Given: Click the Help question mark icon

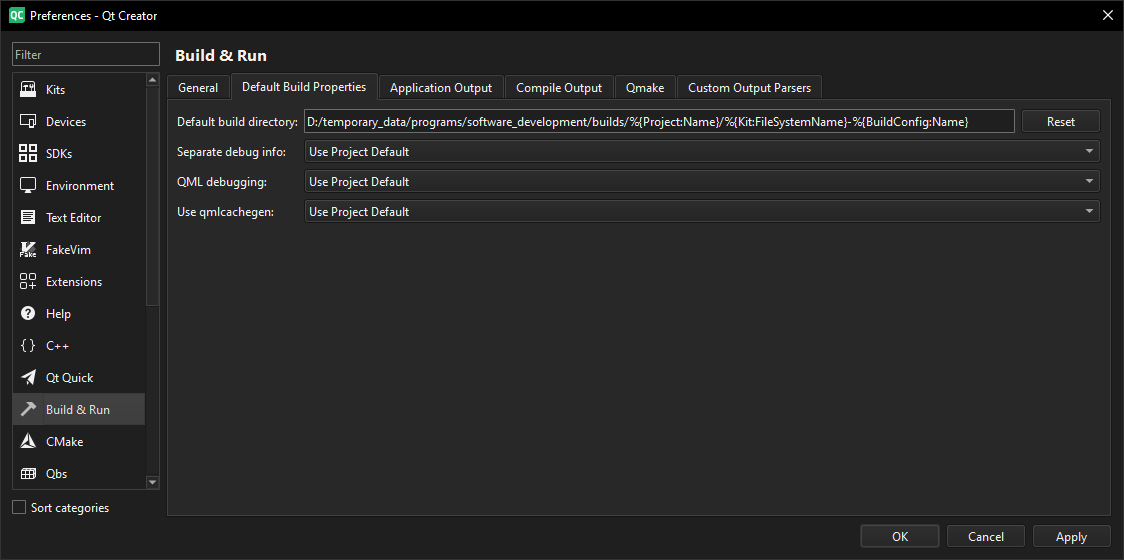Looking at the screenshot, I should [x=28, y=313].
